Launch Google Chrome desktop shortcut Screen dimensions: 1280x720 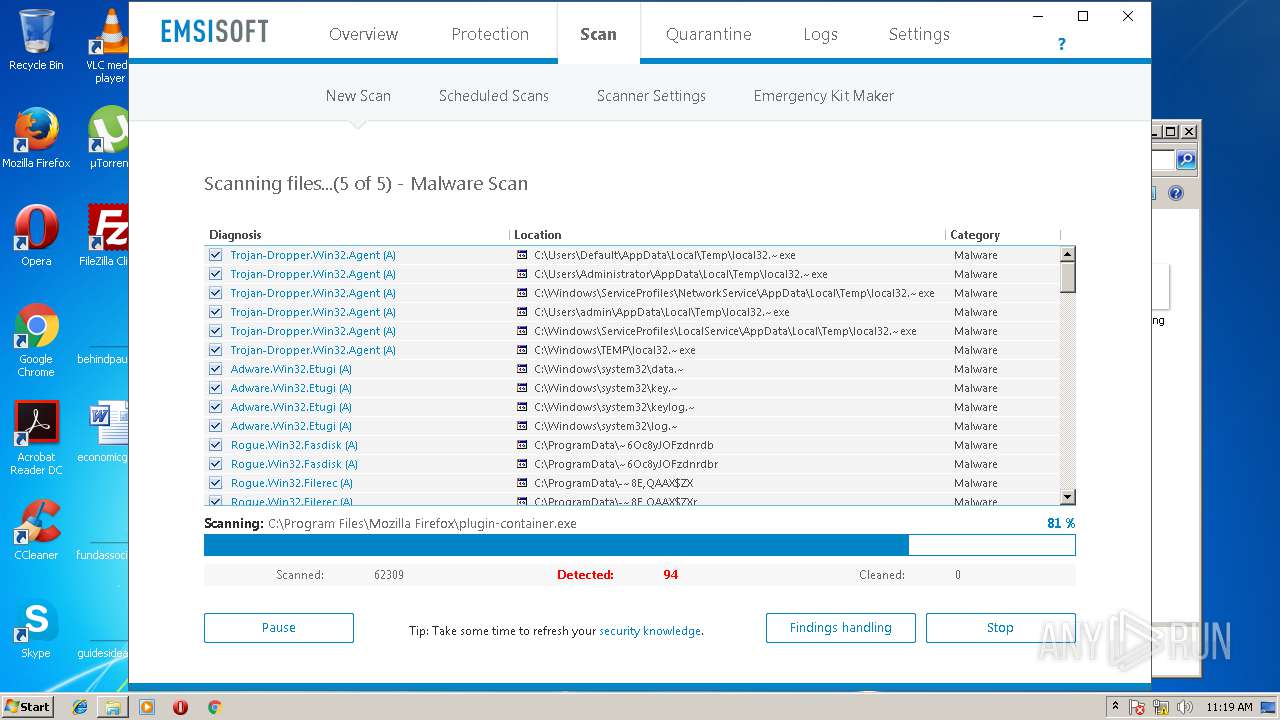(36, 340)
